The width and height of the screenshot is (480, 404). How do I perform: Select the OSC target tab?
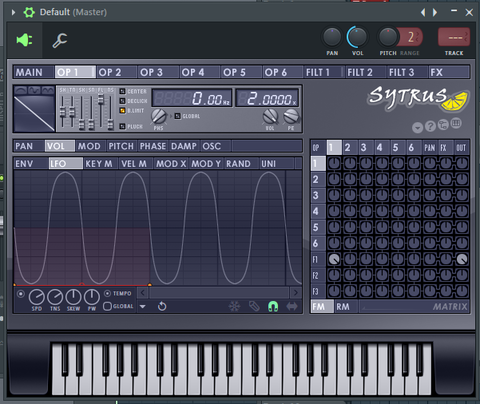click(x=215, y=146)
